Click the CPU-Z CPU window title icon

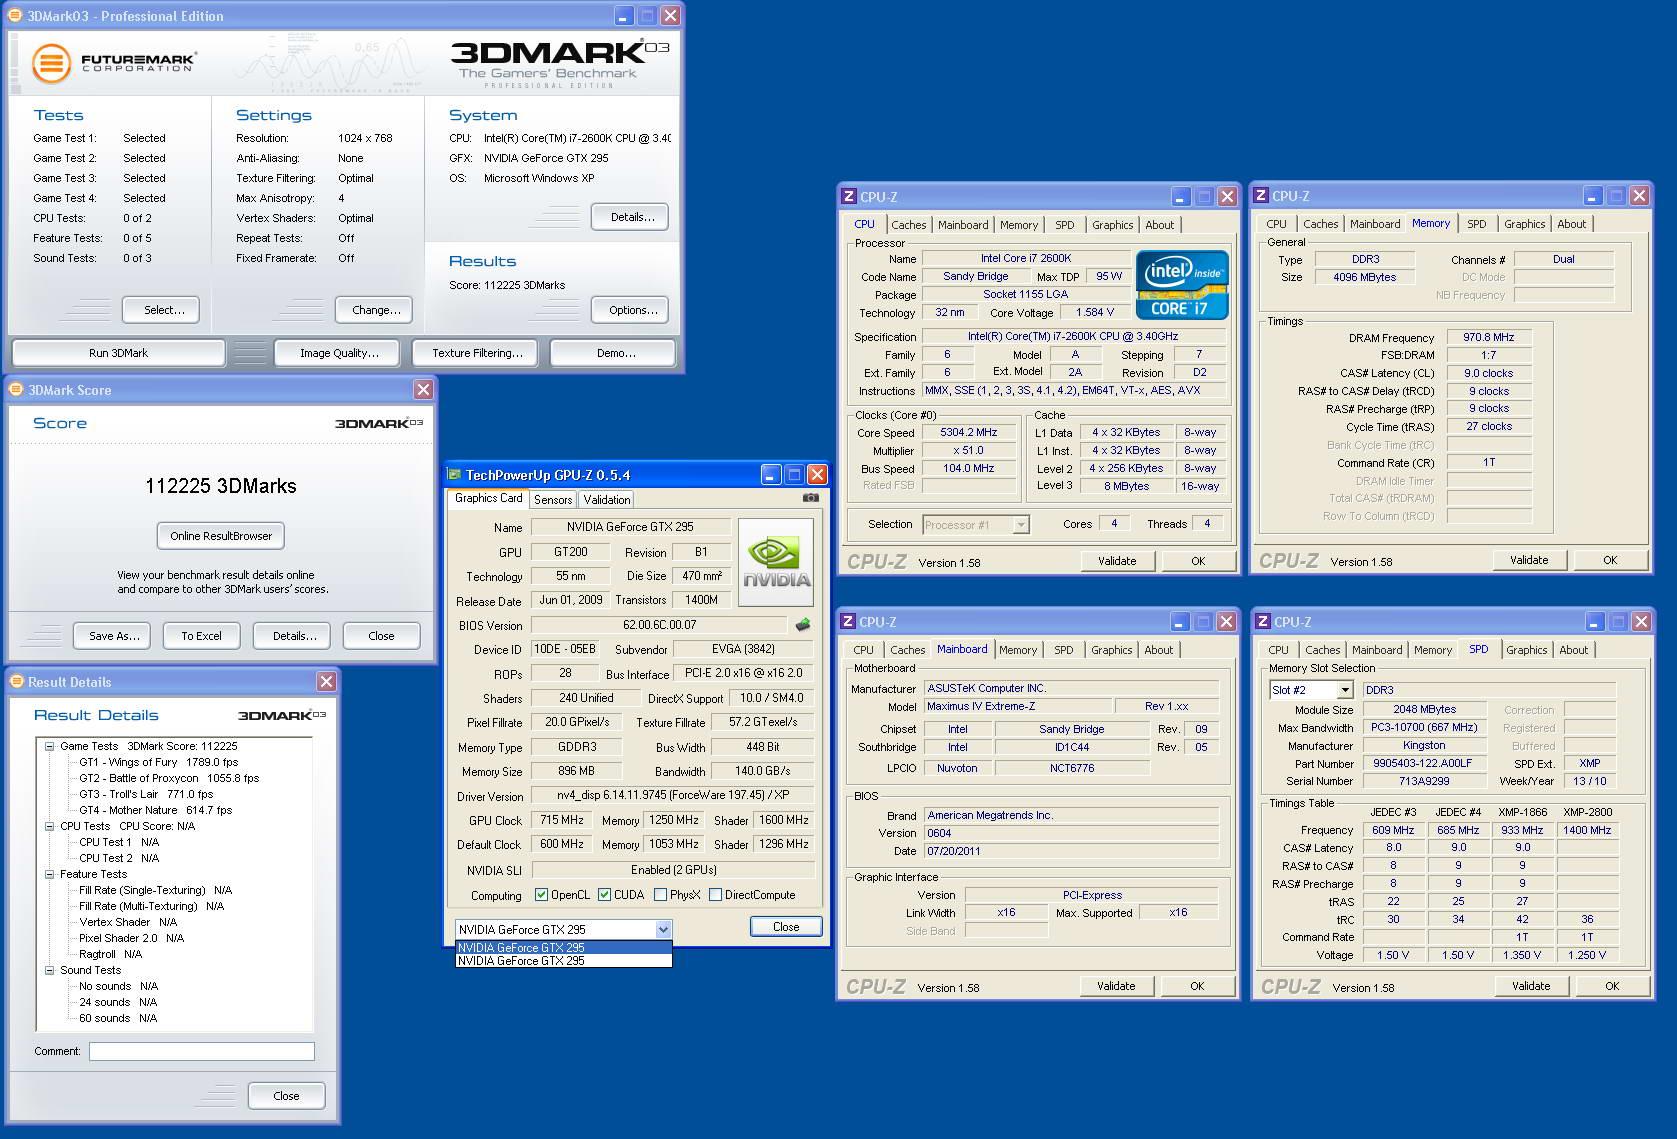[x=849, y=197]
